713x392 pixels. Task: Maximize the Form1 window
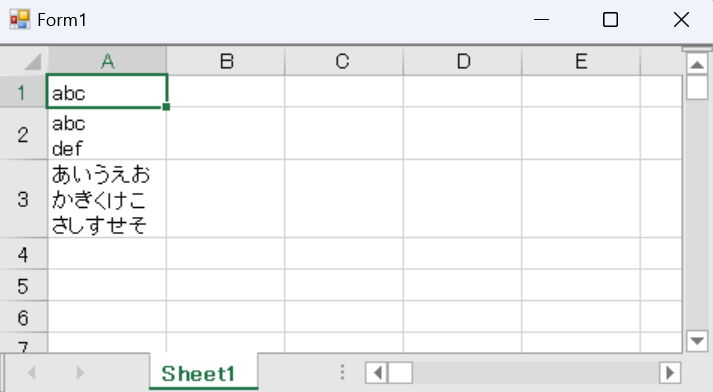(x=610, y=20)
